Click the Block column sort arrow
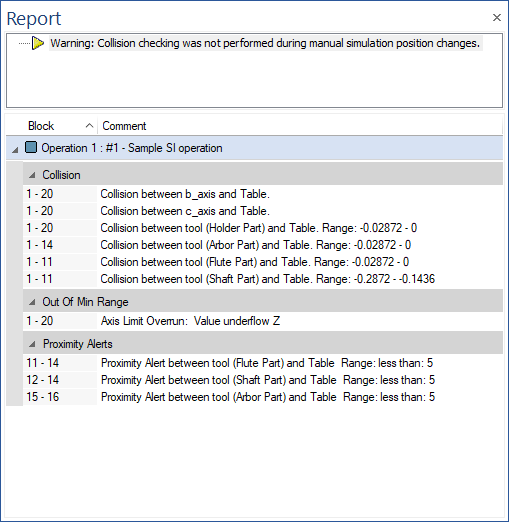Viewport: 509px width, 522px height. [x=89, y=126]
